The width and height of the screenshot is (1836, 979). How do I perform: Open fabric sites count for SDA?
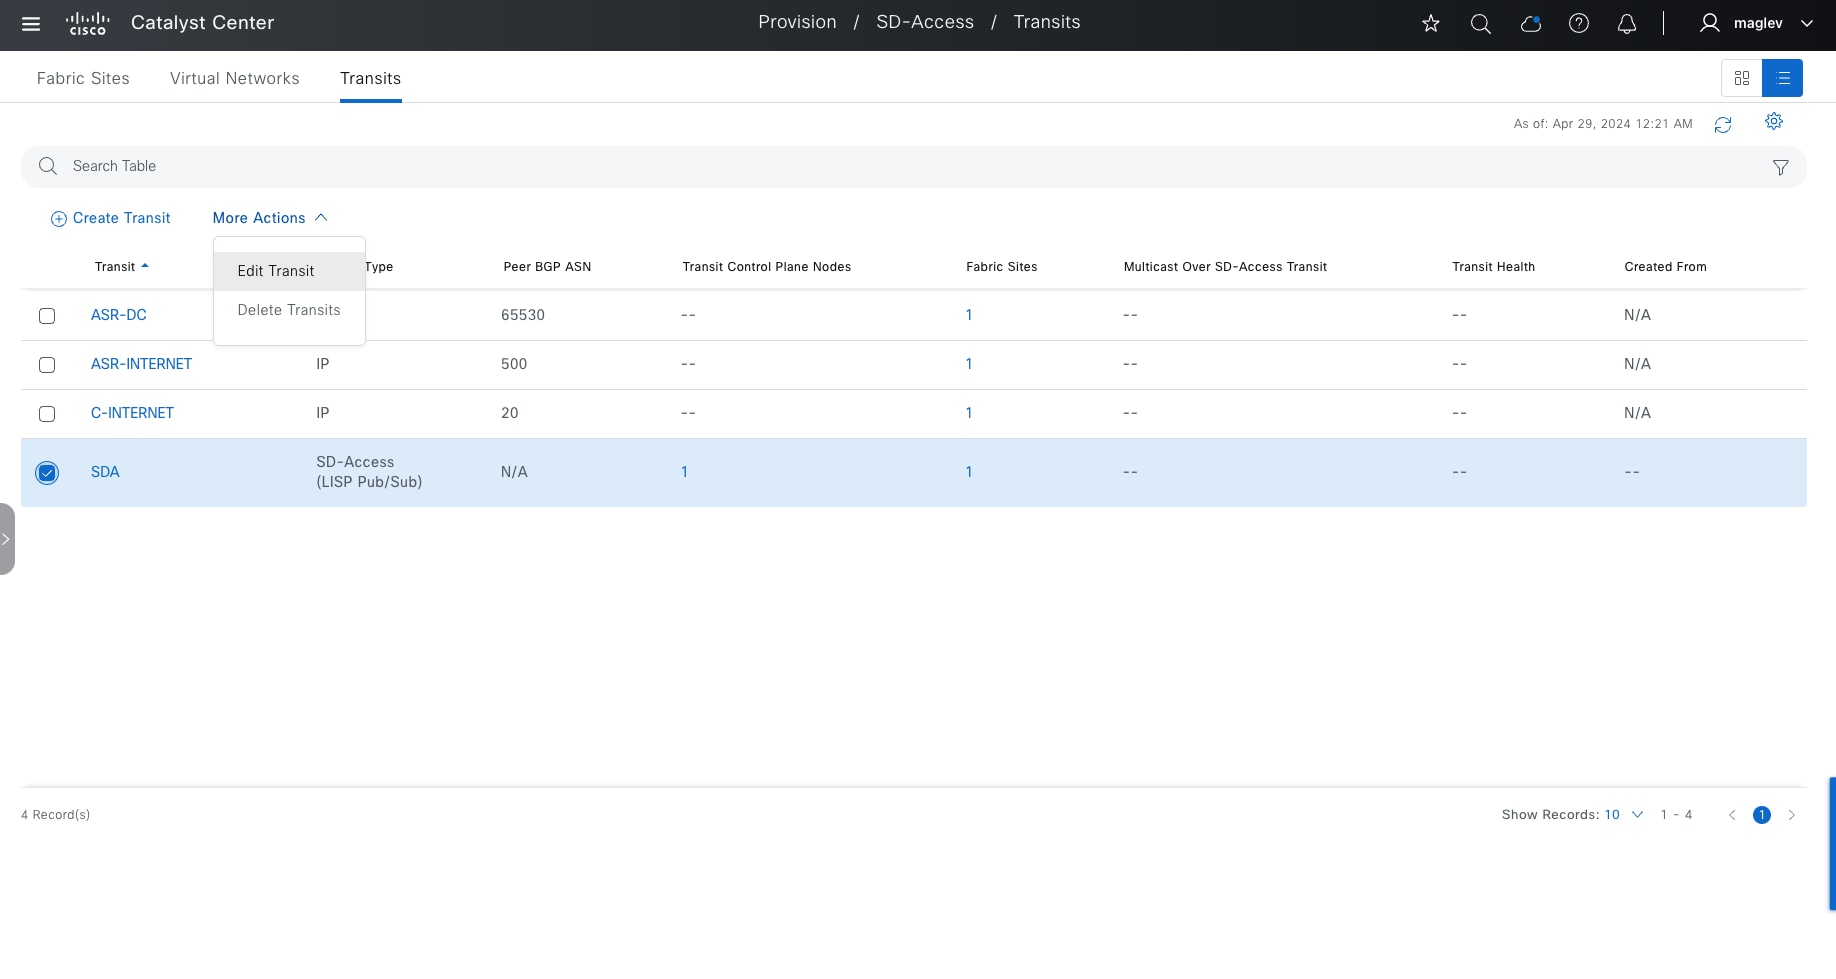click(x=969, y=472)
